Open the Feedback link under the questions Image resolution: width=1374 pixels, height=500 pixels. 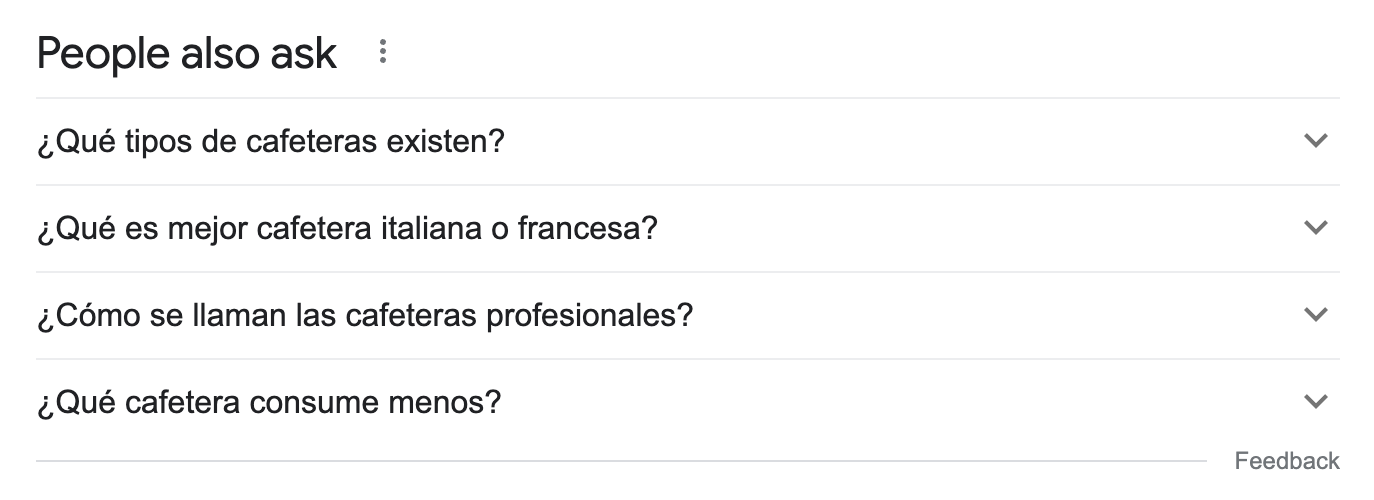coord(1287,461)
